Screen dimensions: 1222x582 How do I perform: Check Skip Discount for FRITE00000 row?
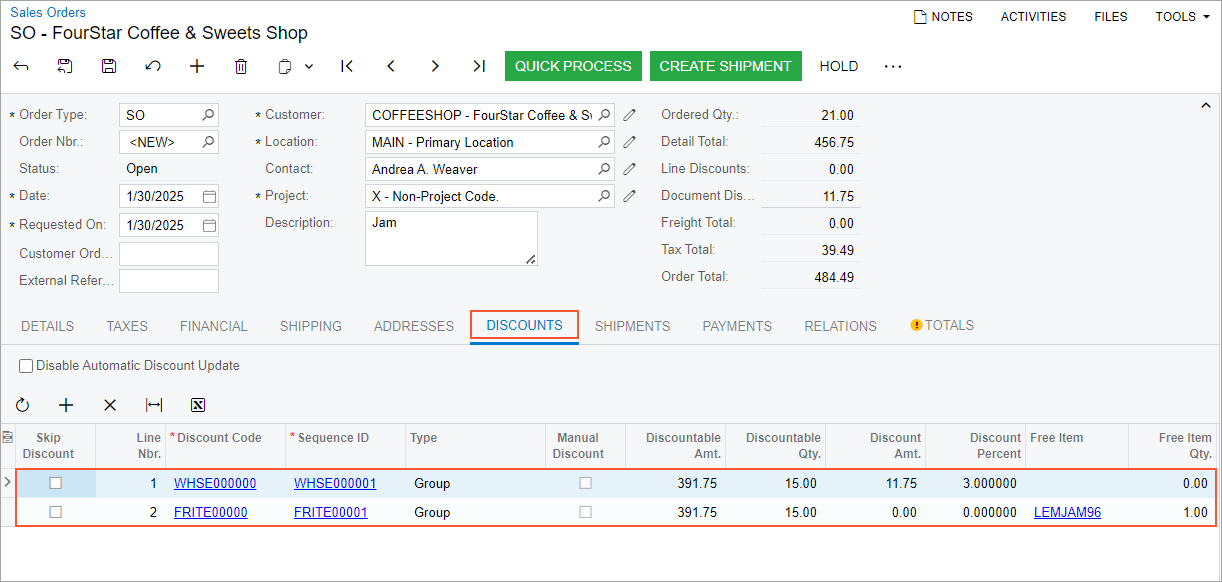tap(56, 512)
